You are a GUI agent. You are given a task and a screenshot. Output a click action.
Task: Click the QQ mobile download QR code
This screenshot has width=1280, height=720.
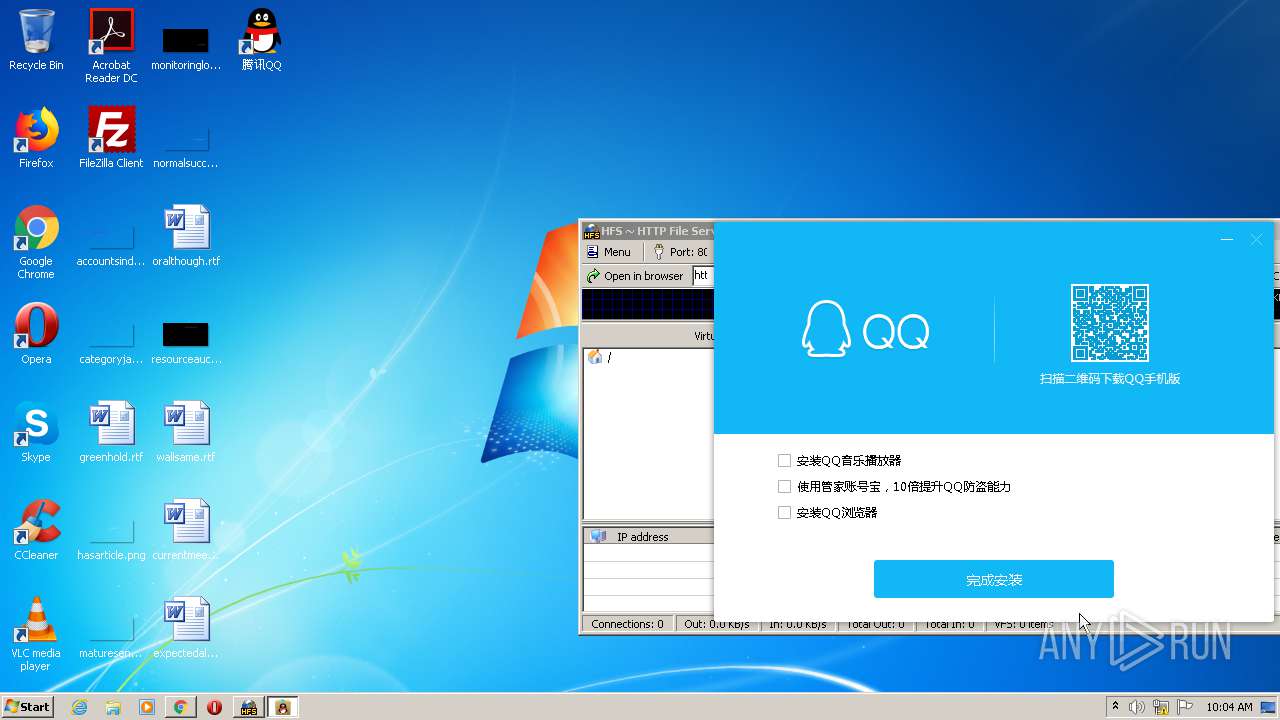1110,323
